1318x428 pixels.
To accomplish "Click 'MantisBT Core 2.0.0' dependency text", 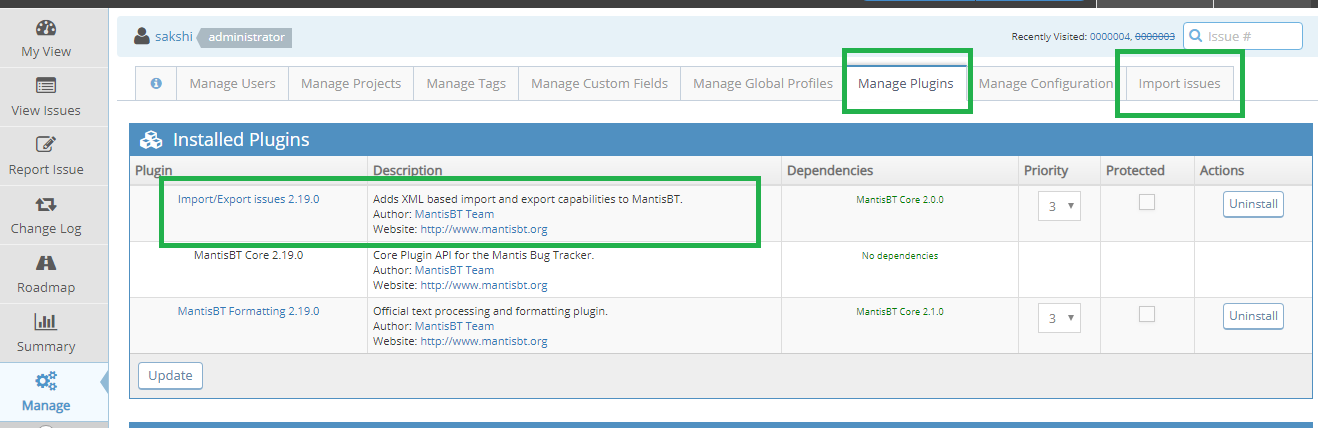I will click(x=900, y=200).
